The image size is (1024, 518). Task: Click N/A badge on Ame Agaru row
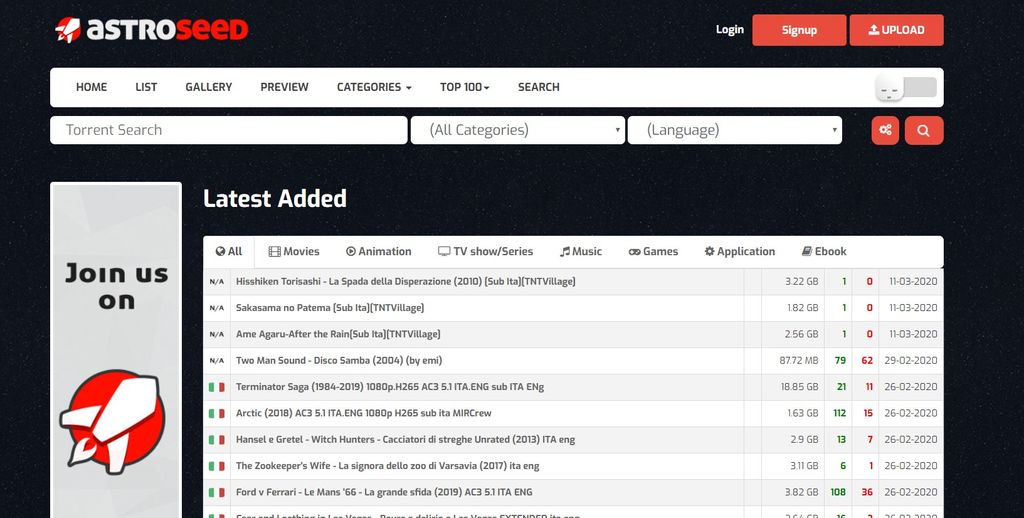(x=217, y=334)
